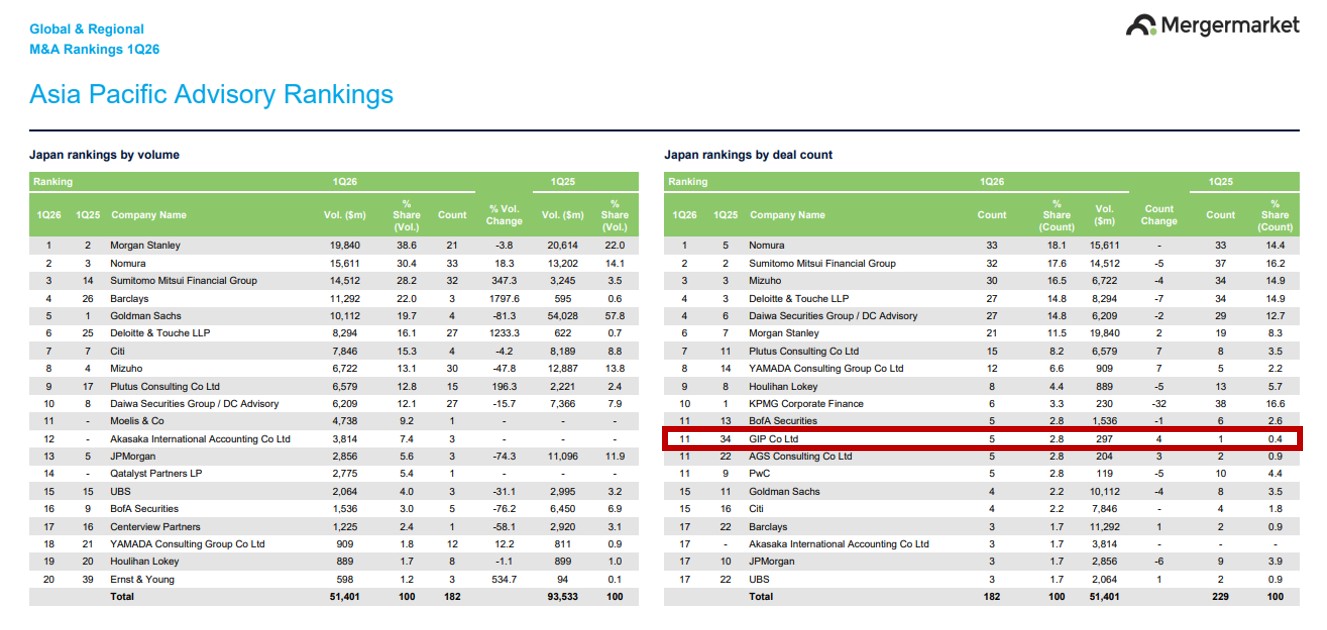Click the Vol. ($m) header in deal count table
The height and width of the screenshot is (630, 1327).
1104,215
